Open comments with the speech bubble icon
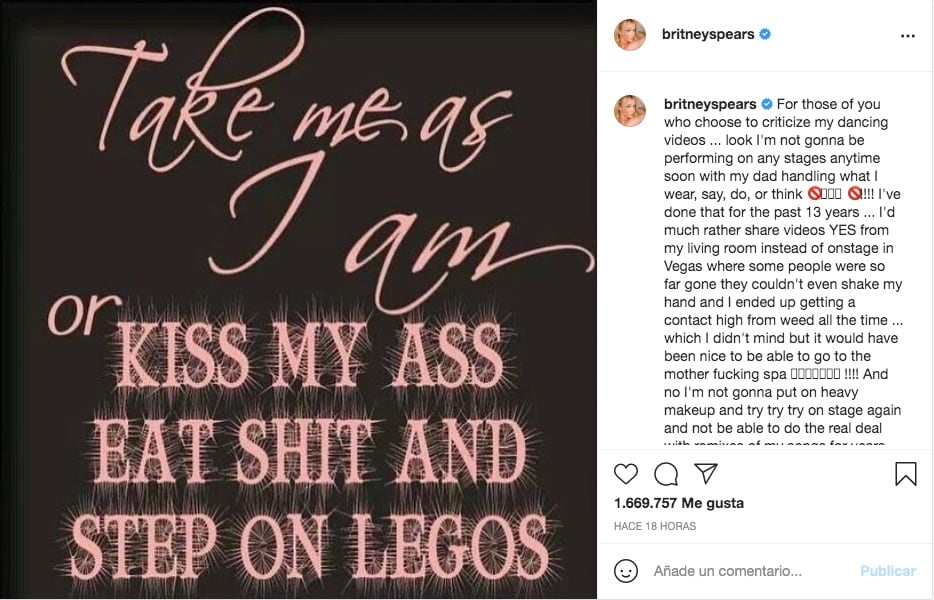Screen dimensions: 934x600 [x=666, y=473]
